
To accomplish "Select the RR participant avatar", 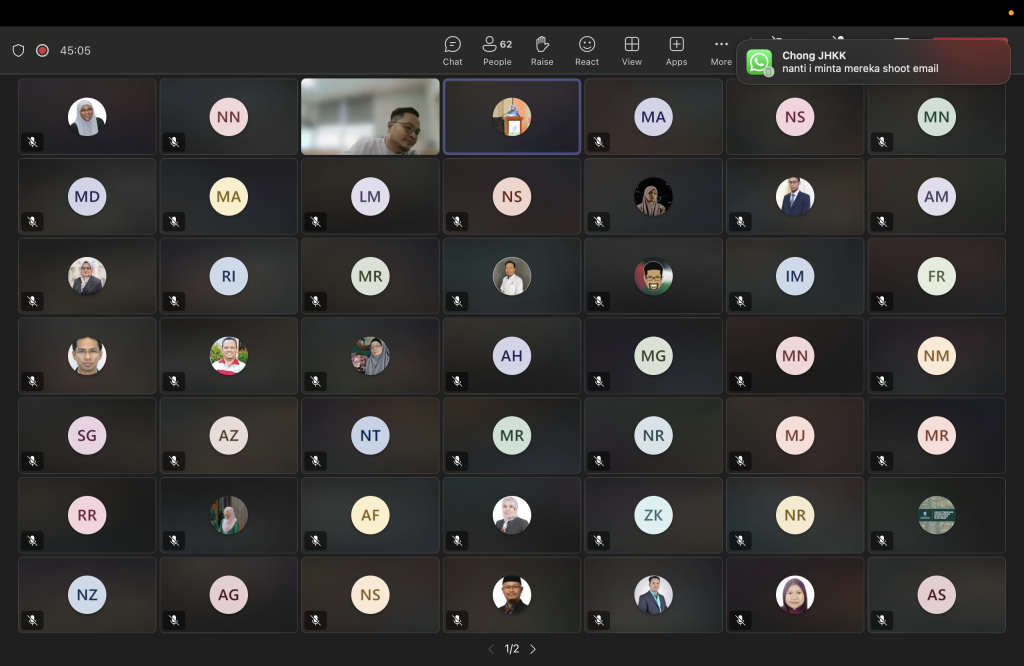I will (x=87, y=515).
